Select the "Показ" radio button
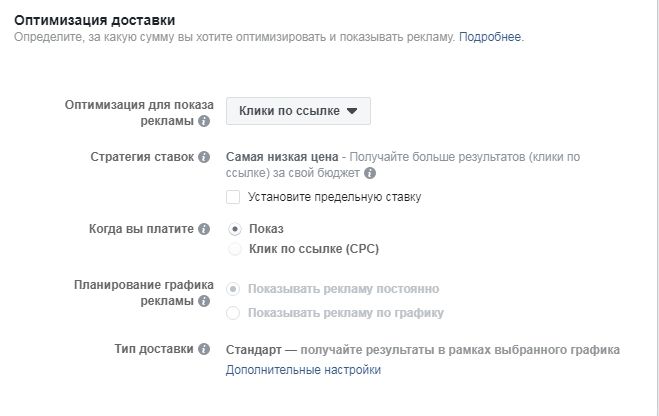Image resolution: width=659 pixels, height=416 pixels. click(234, 229)
